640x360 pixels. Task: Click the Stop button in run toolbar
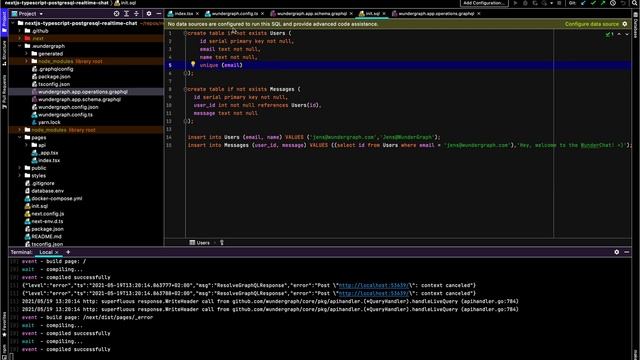(x=559, y=3)
